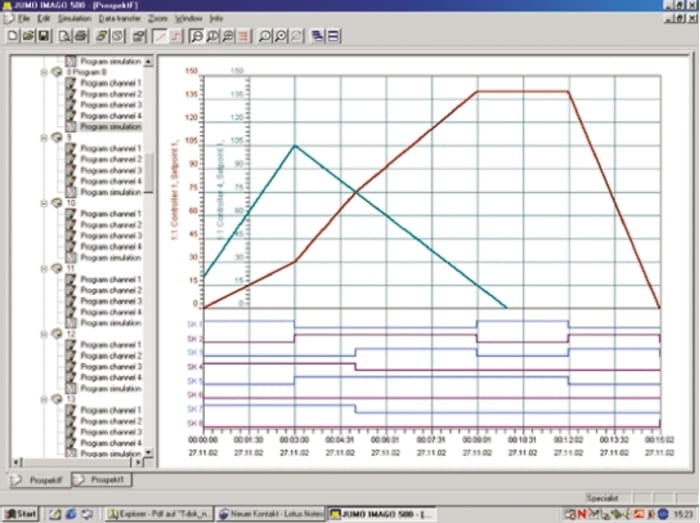Viewport: 700px width, 523px height.
Task: Select Program channel 1 under program 13
Action: pyautogui.click(x=111, y=411)
